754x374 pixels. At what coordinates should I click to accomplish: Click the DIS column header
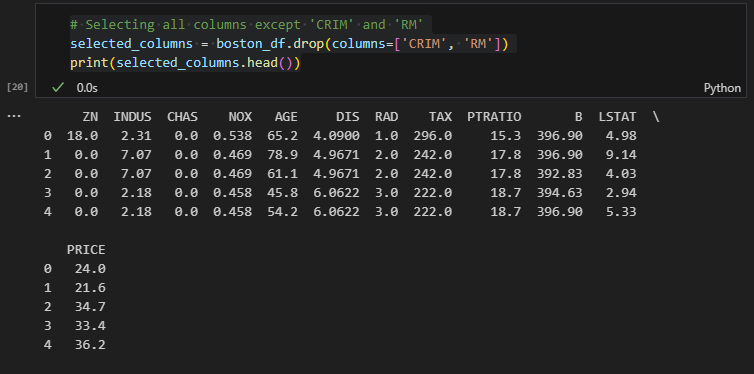(x=348, y=117)
